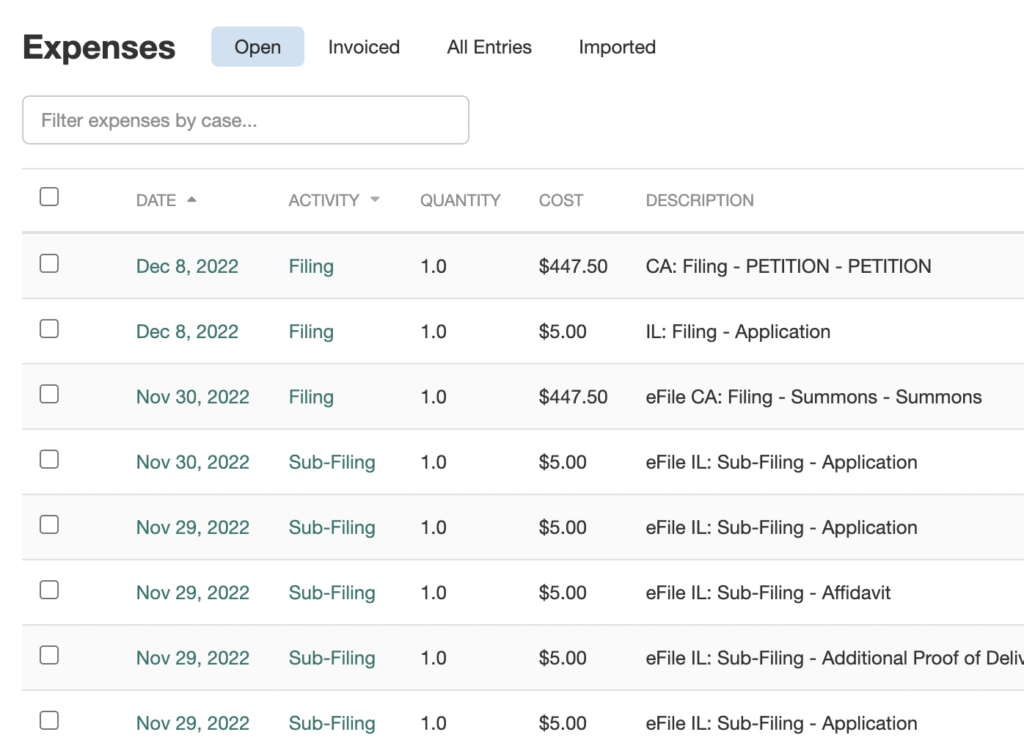Switch to the Invoiced tab
Screen dimensions: 1024x754
pyautogui.click(x=363, y=47)
